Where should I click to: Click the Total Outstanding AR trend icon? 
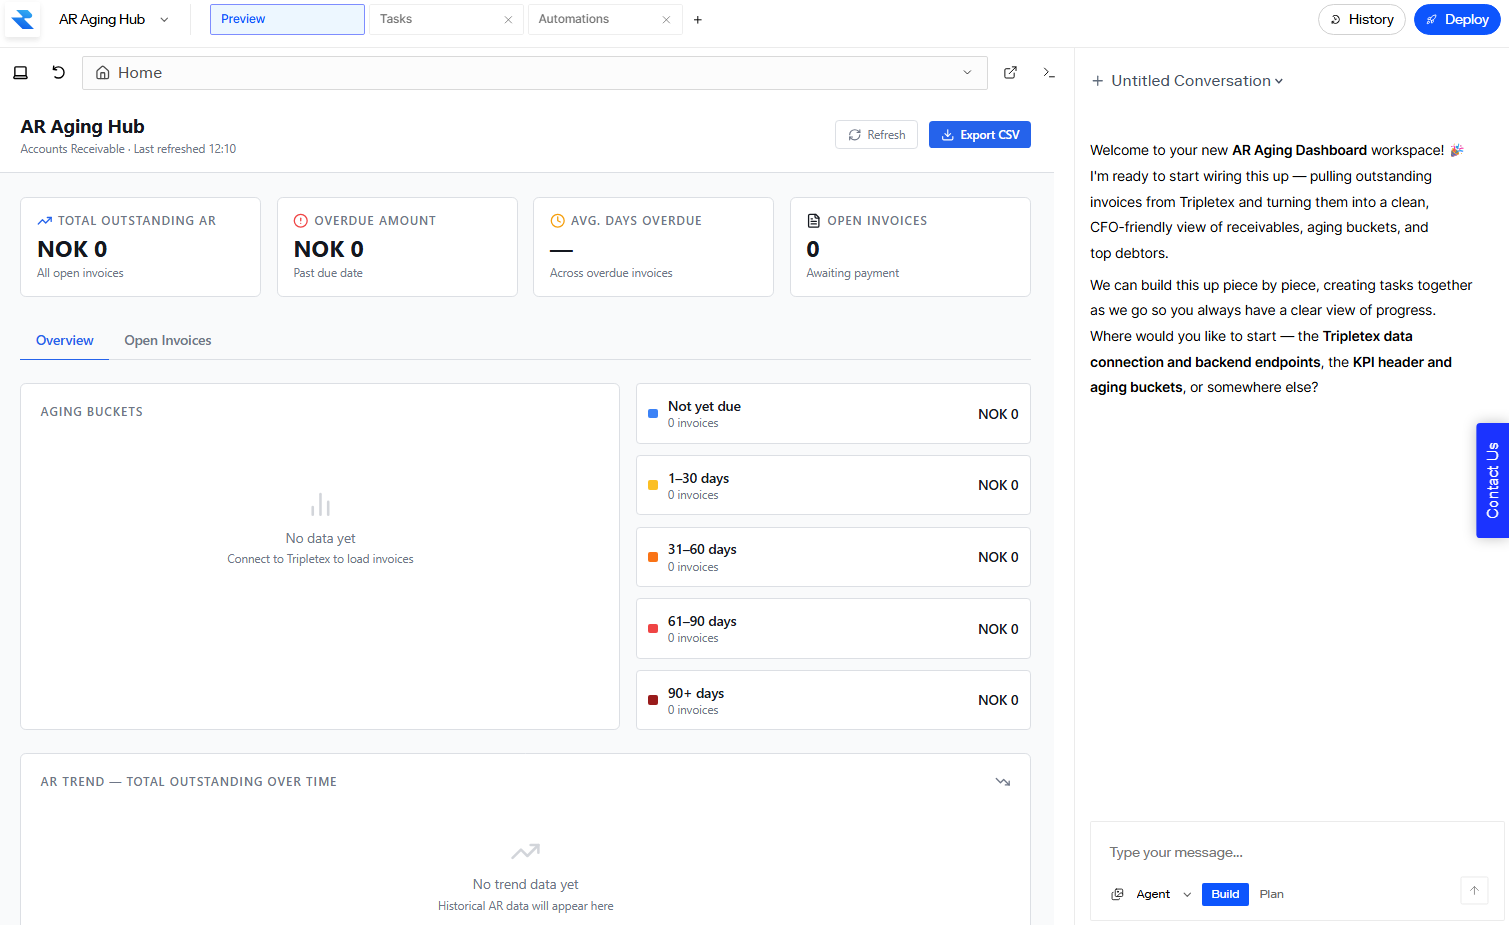pyautogui.click(x=45, y=221)
